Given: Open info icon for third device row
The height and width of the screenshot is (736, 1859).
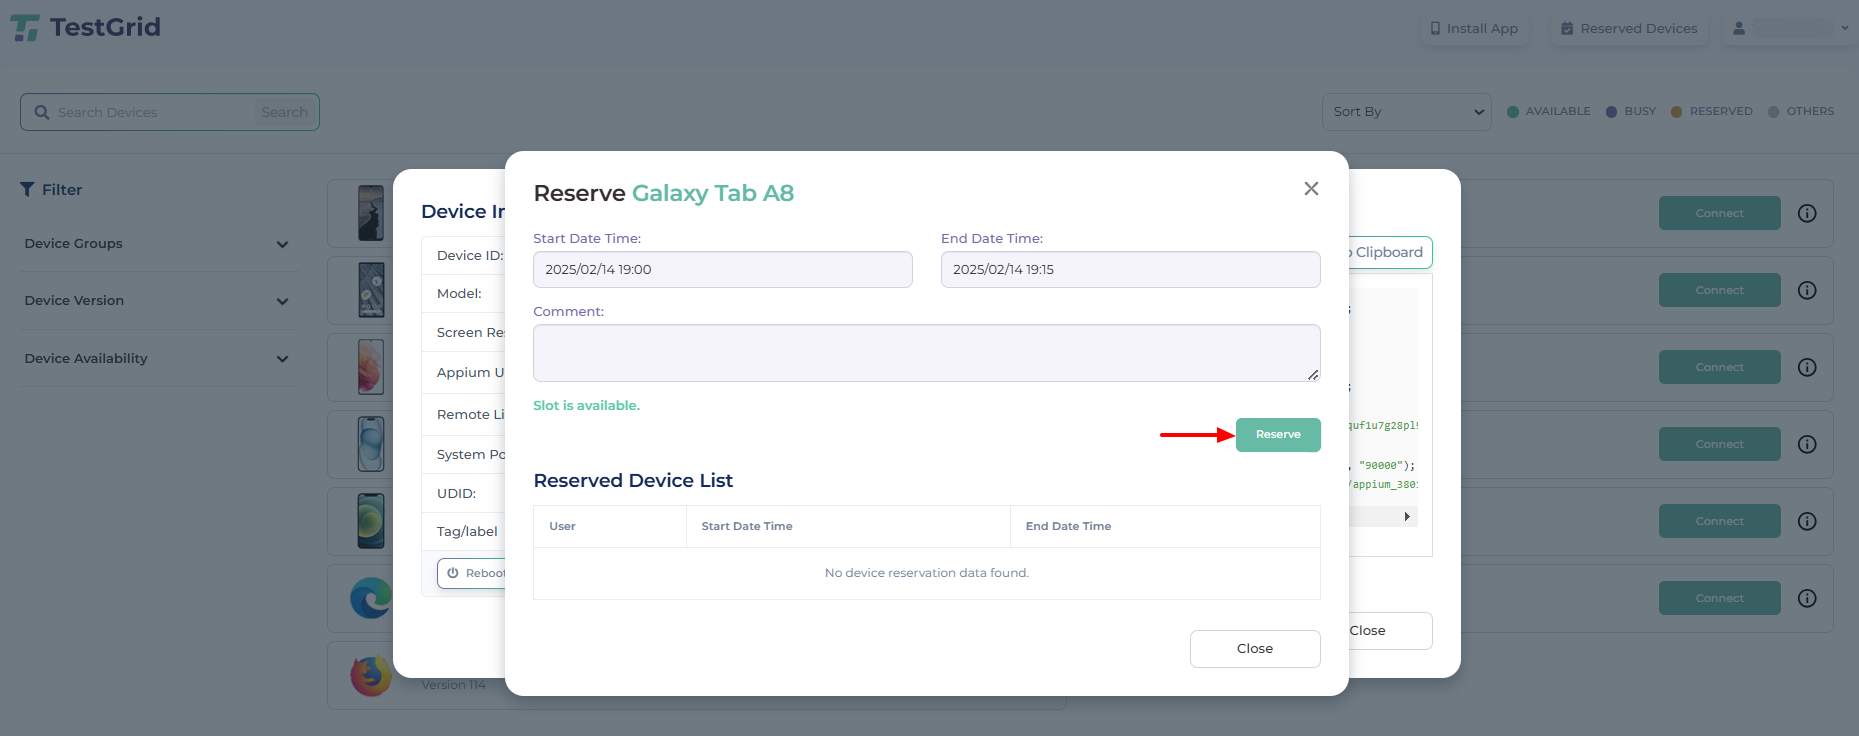Looking at the screenshot, I should coord(1807,367).
